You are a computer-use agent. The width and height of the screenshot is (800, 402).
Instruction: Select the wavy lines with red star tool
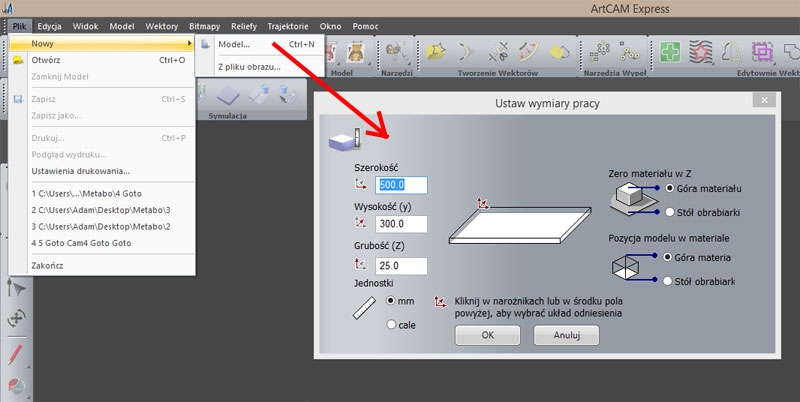point(701,52)
